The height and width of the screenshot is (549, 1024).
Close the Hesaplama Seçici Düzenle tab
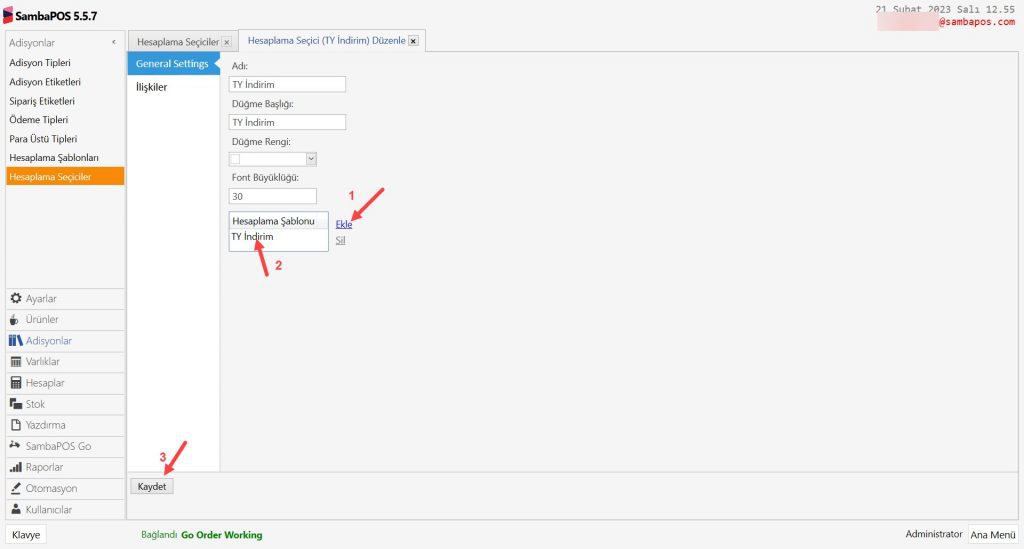point(413,41)
